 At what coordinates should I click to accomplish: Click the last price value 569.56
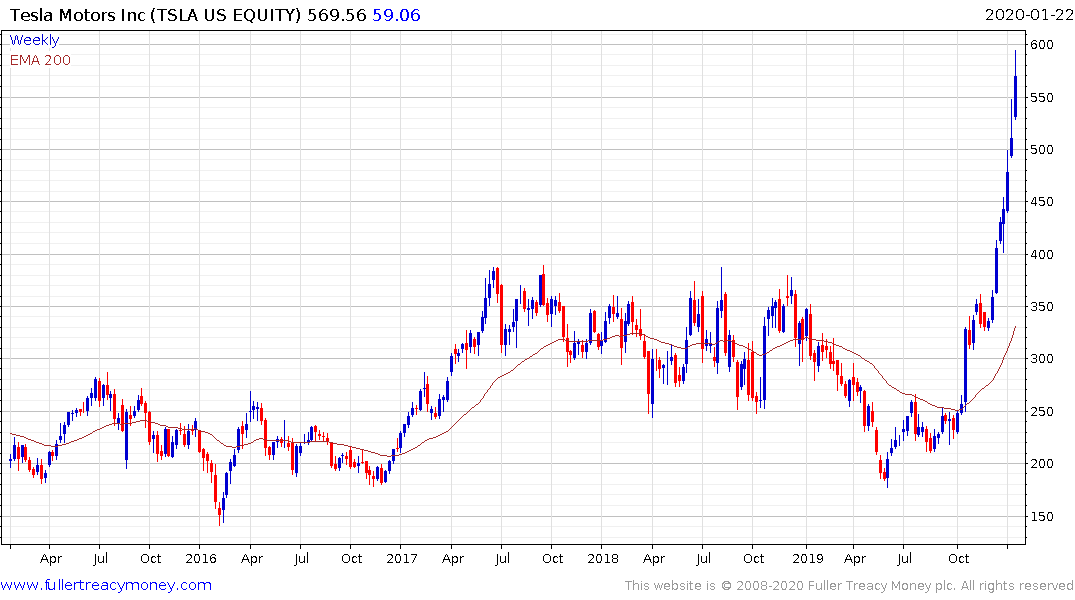[337, 15]
